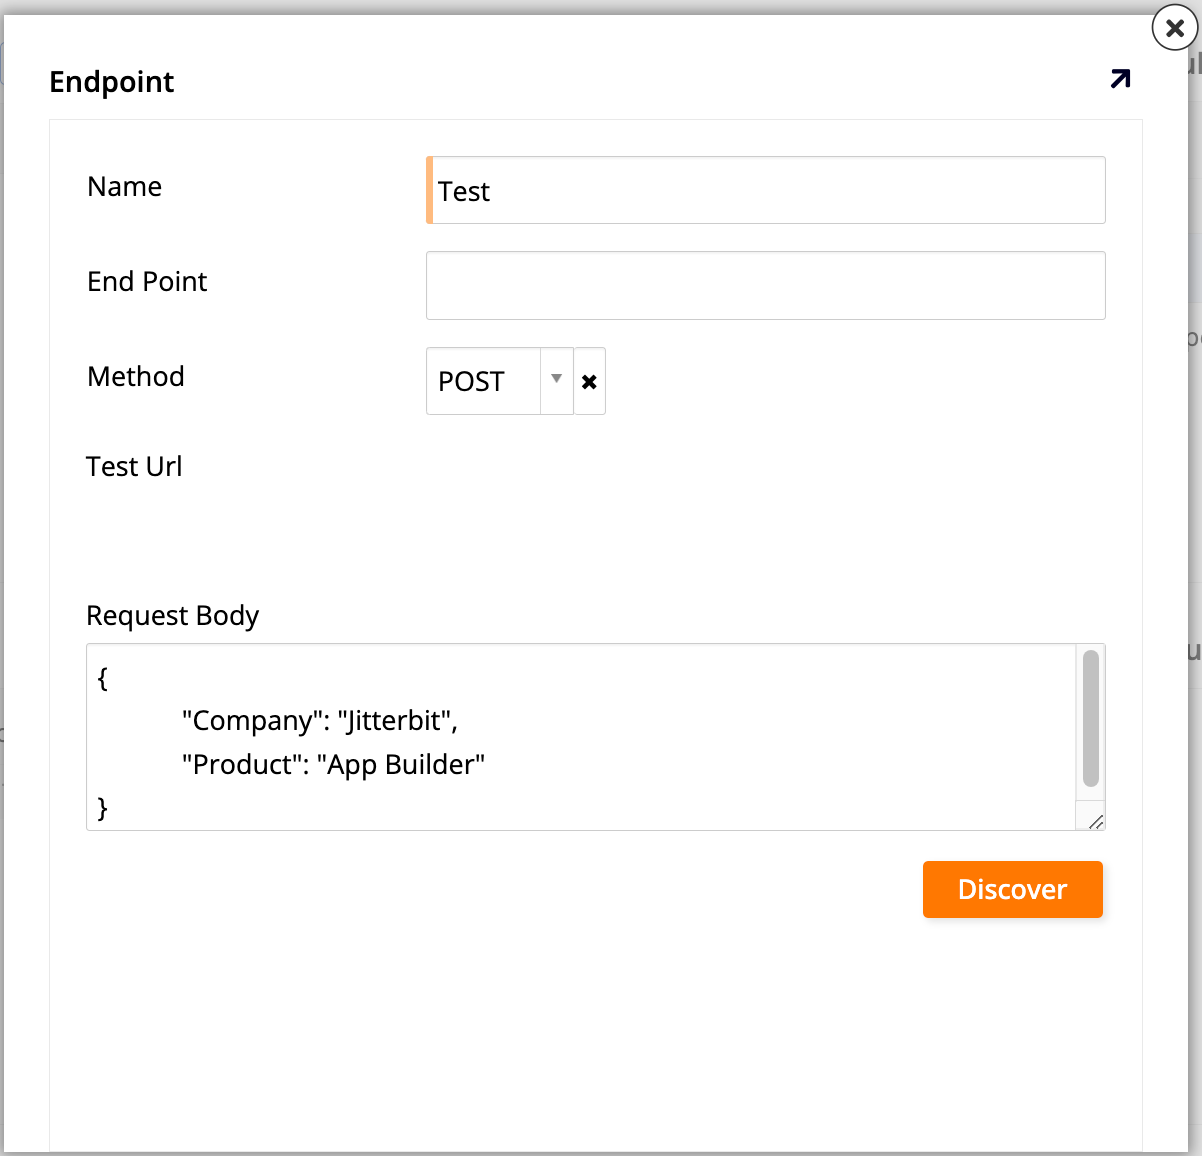Close the Endpoint dialog
1202x1156 pixels.
point(1173,28)
